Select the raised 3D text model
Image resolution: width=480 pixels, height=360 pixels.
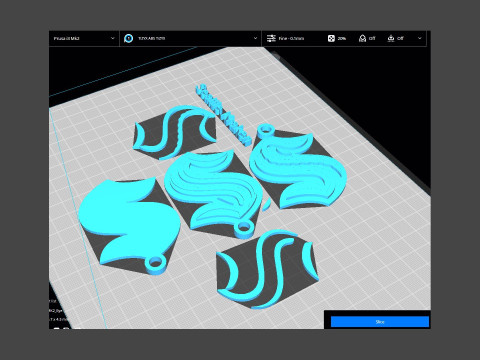223,114
